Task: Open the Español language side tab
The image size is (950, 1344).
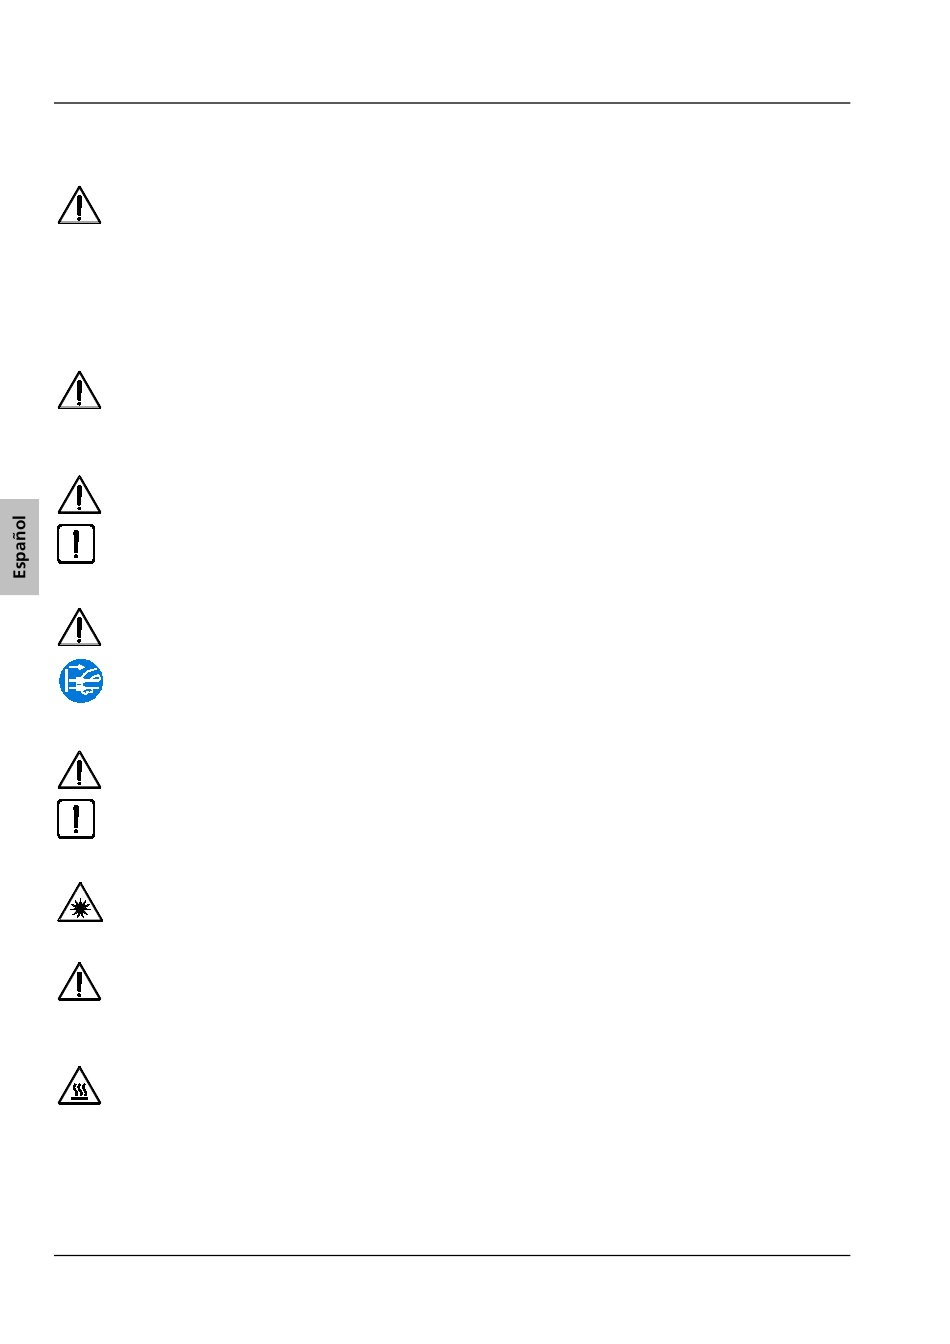Action: (x=19, y=547)
